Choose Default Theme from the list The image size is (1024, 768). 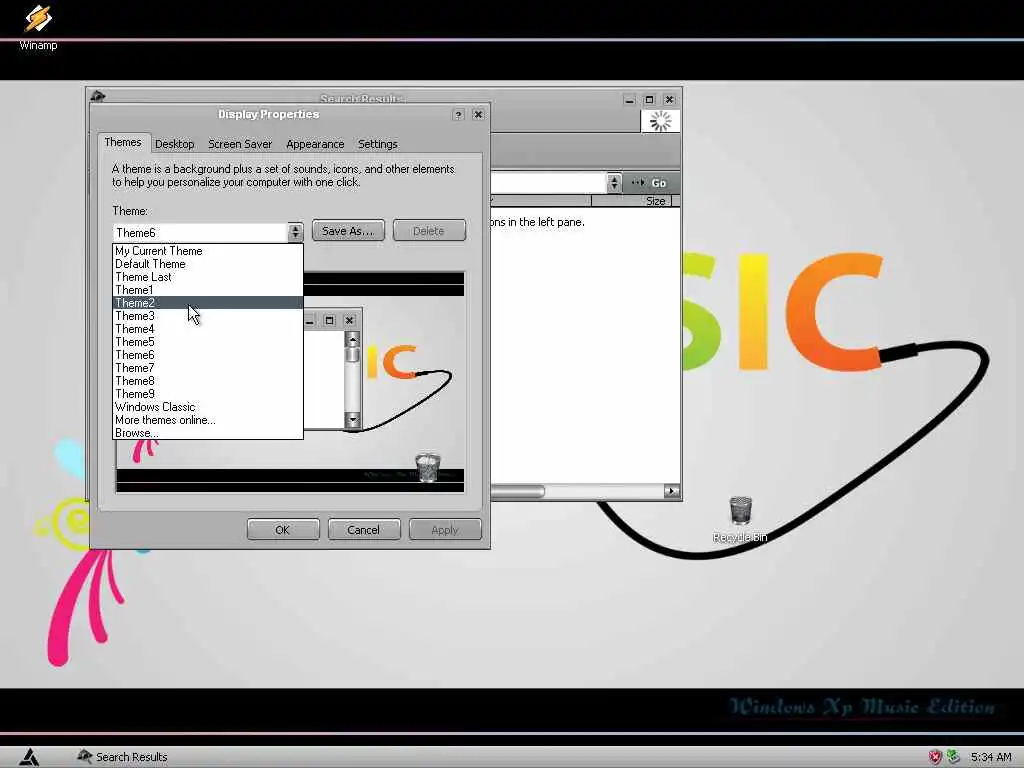[x=208, y=264]
